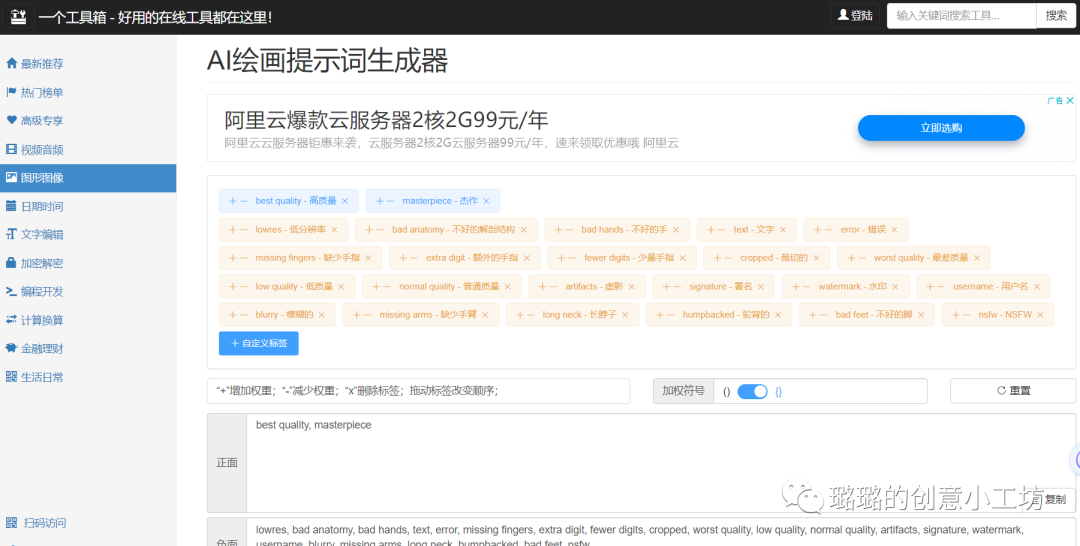Delete the 'nsfw - NSFW' tag

1040,315
